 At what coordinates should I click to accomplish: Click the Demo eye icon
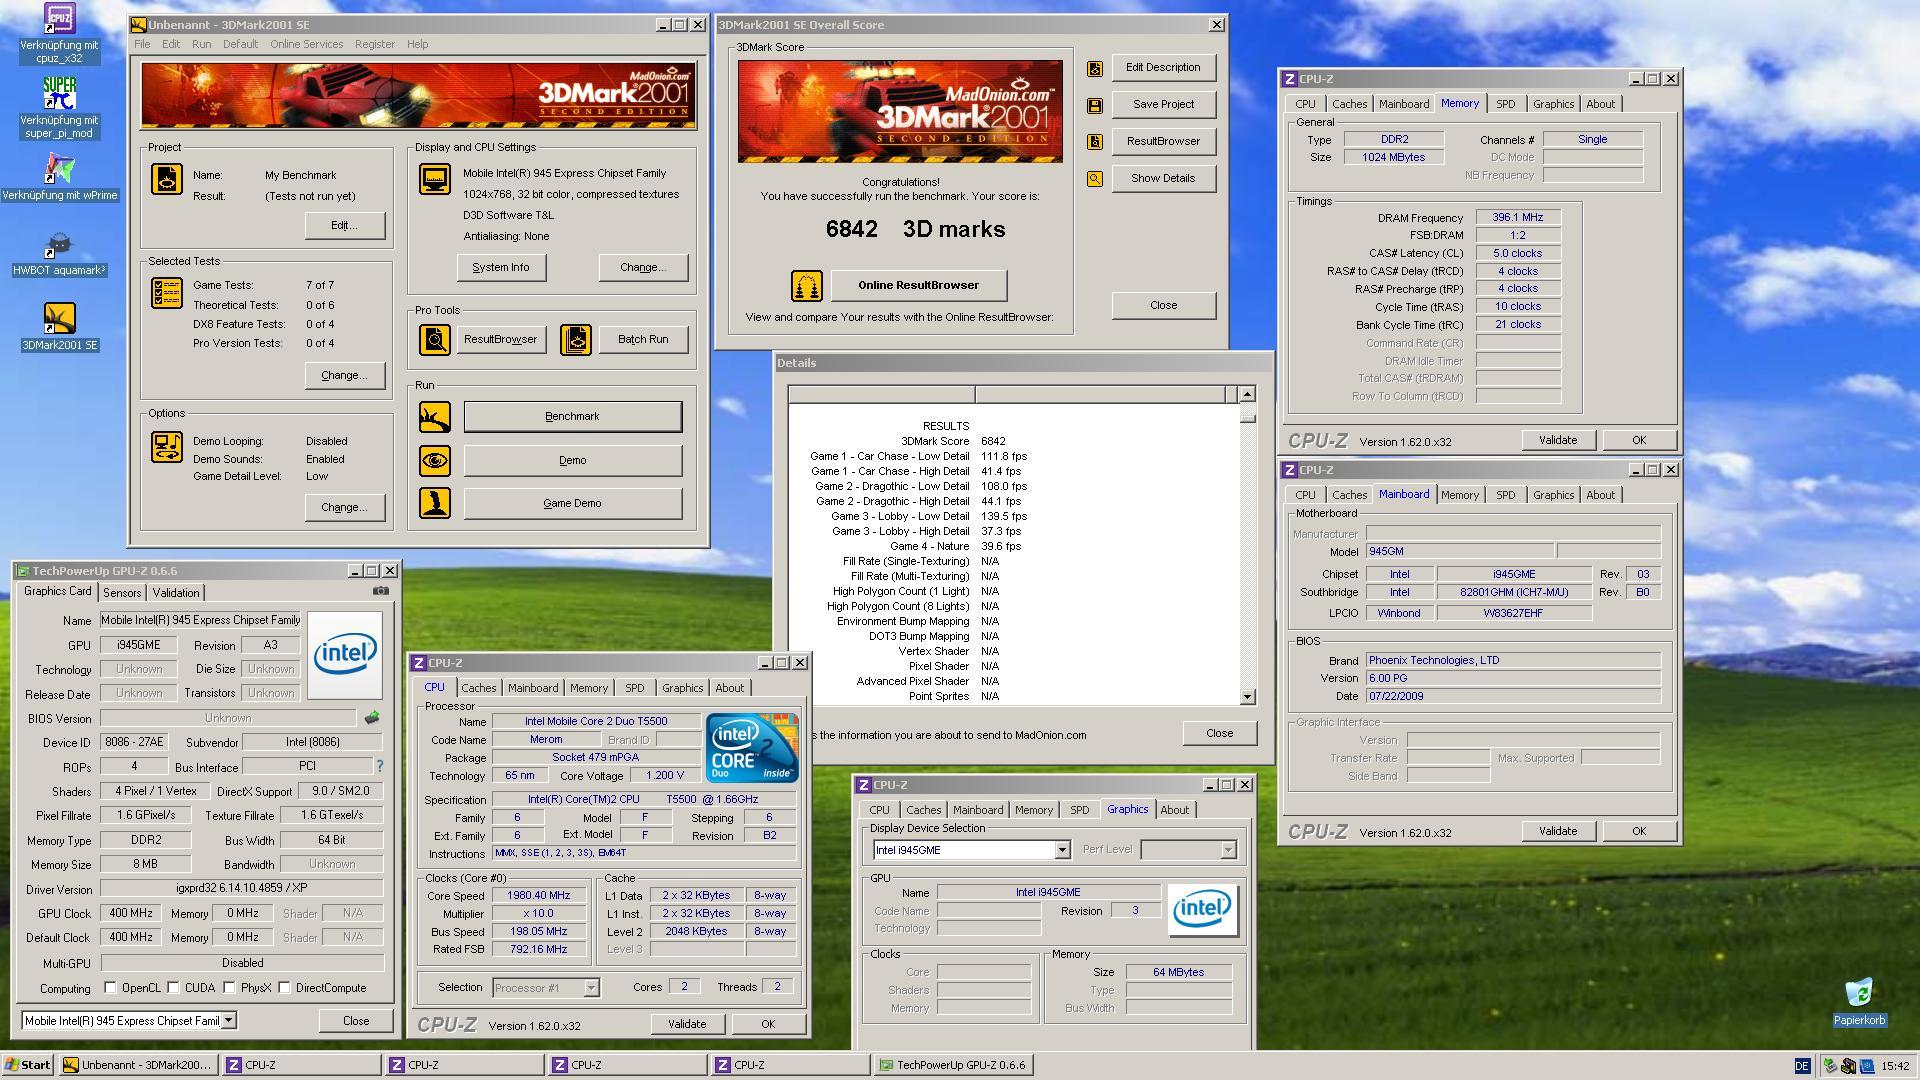pyautogui.click(x=435, y=461)
